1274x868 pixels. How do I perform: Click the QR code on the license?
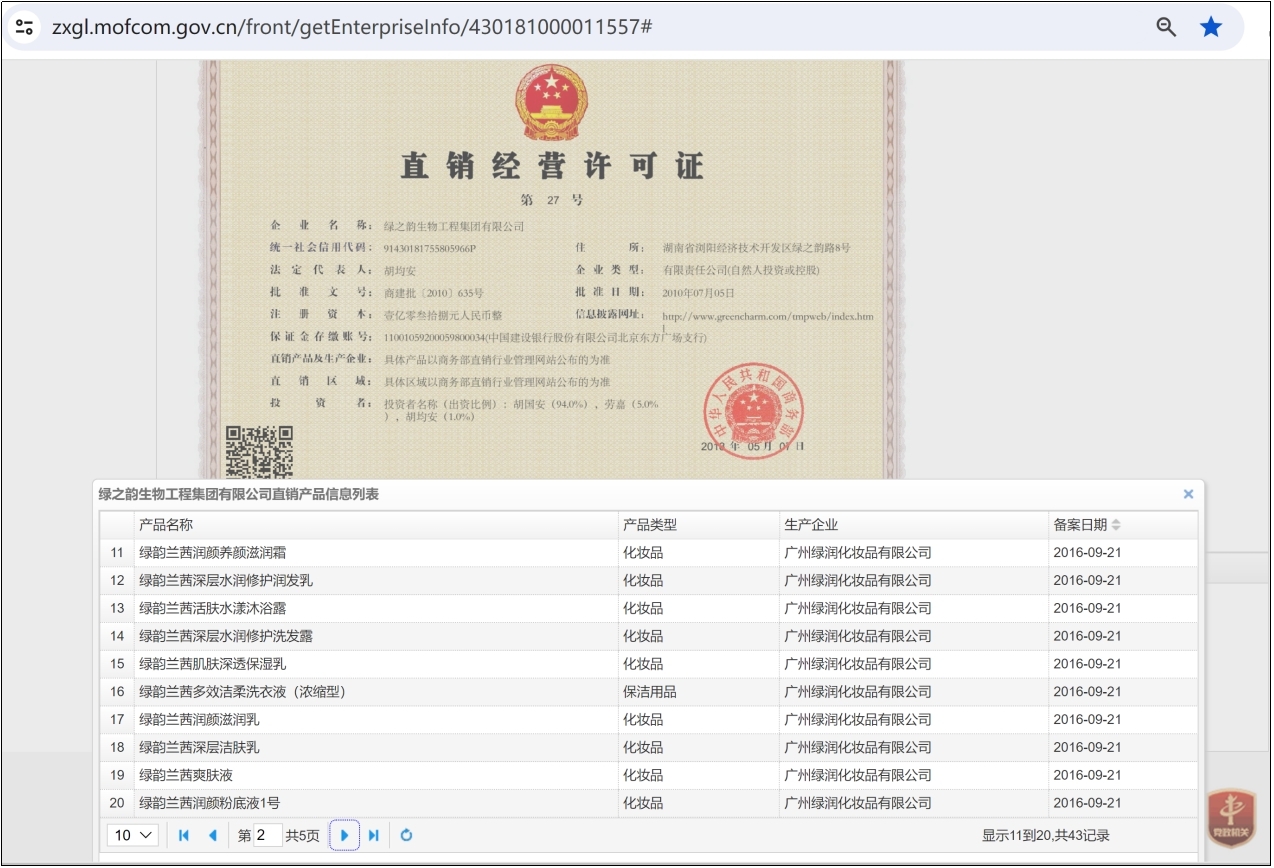259,451
